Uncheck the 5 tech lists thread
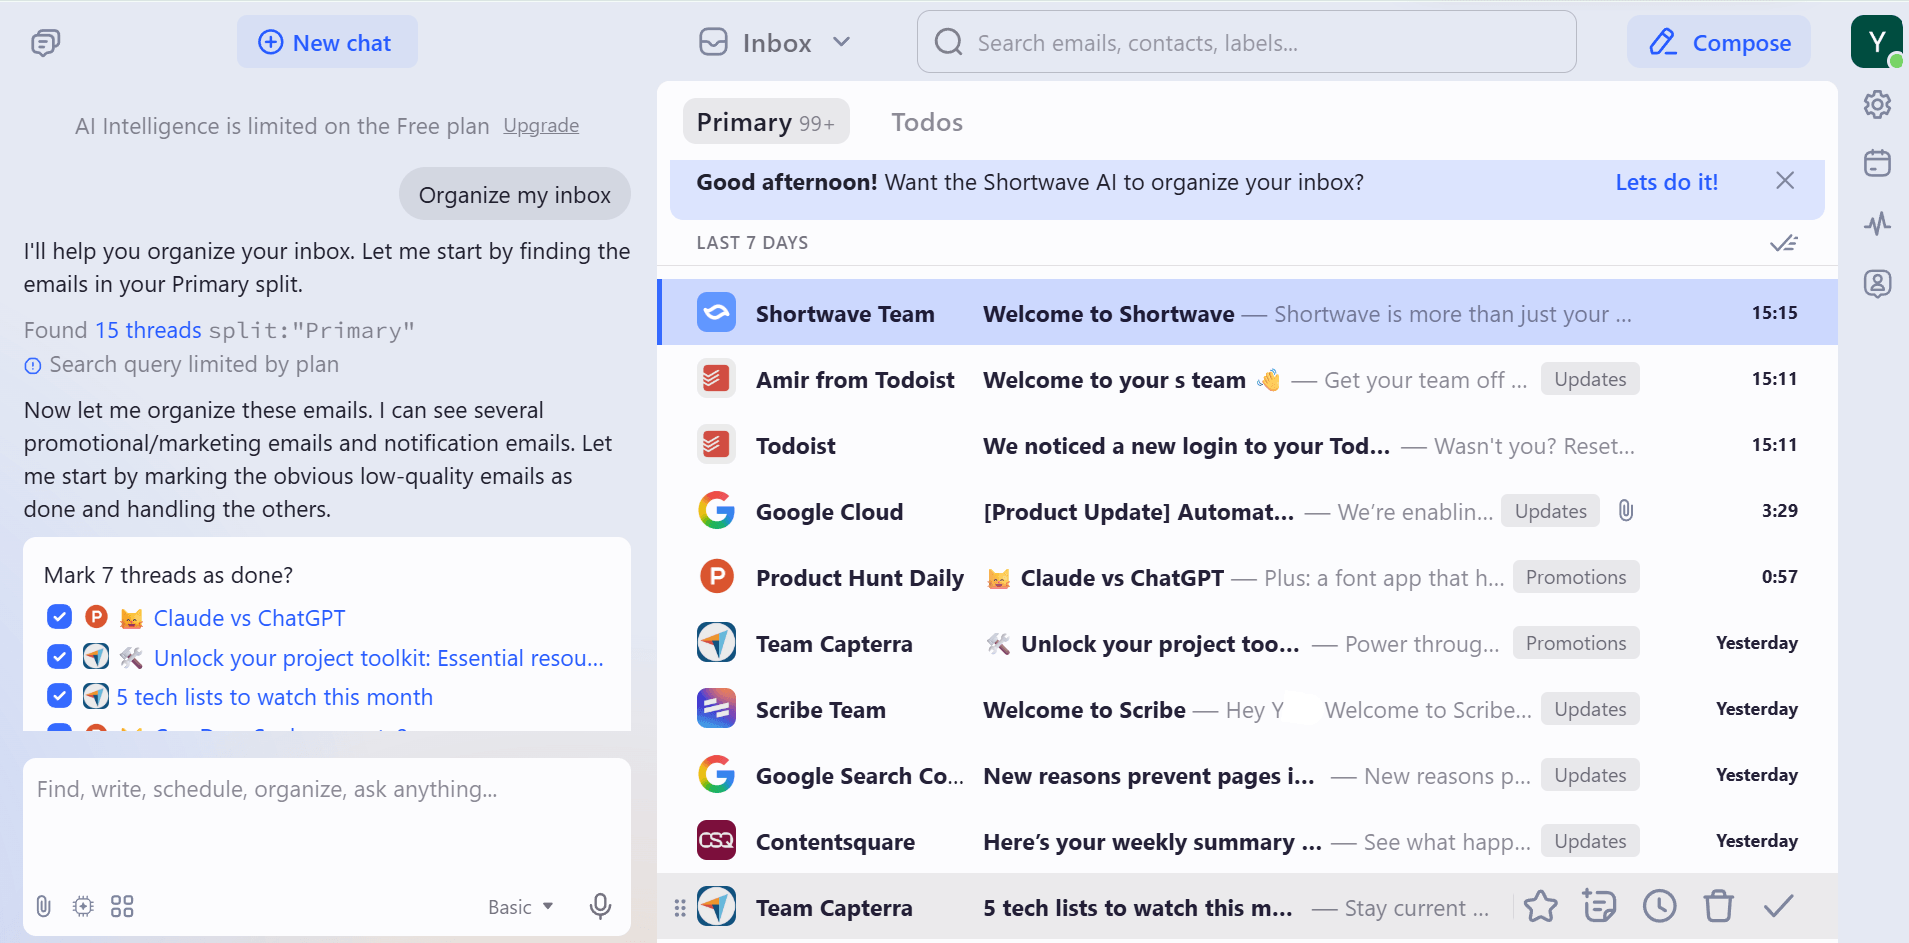 coord(59,695)
